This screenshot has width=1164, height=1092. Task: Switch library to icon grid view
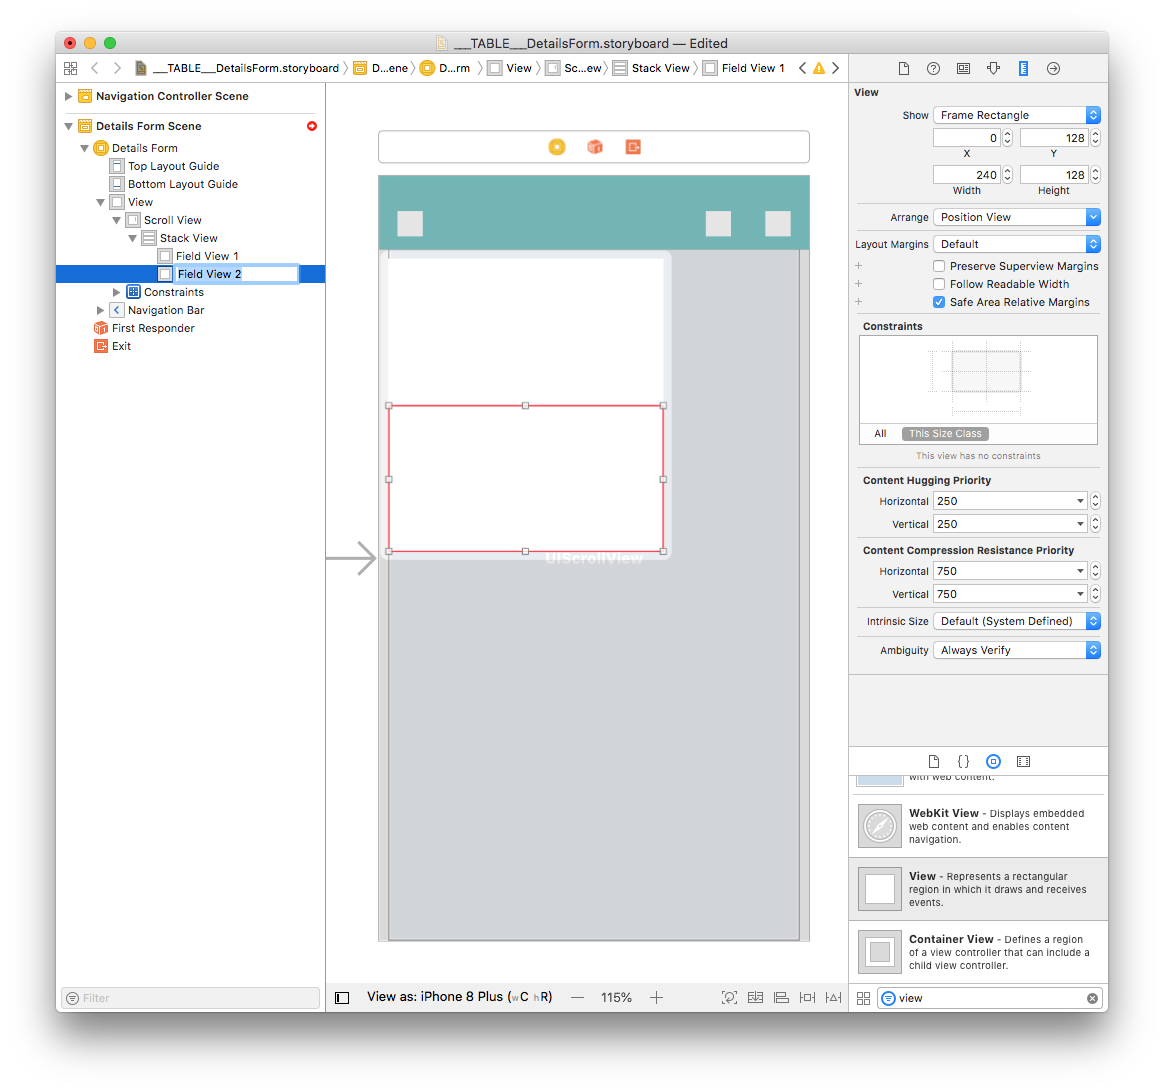tap(863, 998)
